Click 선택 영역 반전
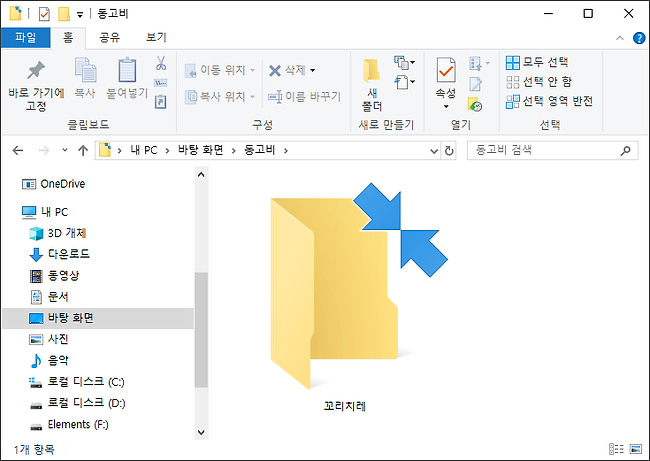Image resolution: width=650 pixels, height=461 pixels. point(550,101)
